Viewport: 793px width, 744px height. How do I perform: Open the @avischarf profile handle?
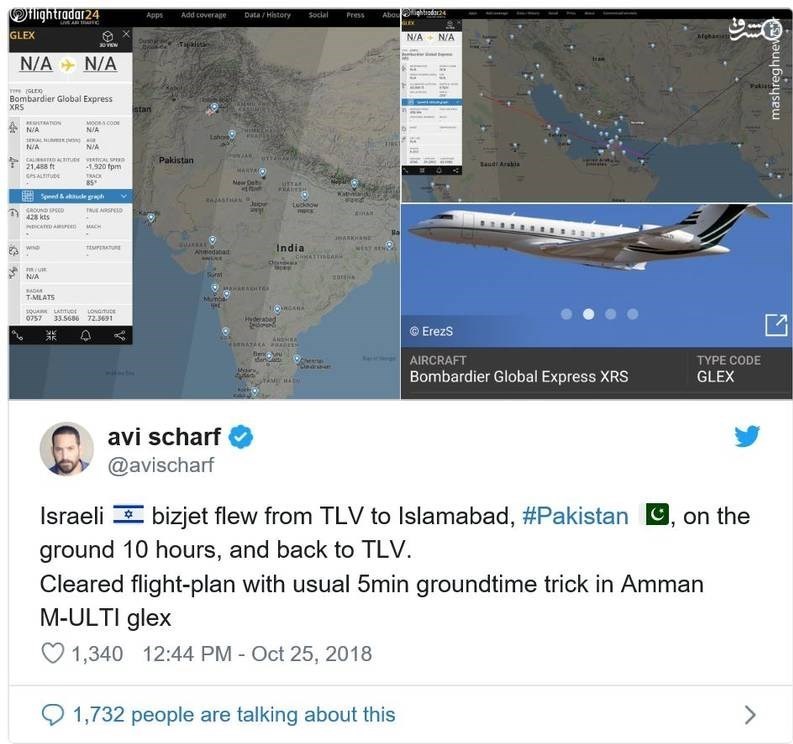161,465
